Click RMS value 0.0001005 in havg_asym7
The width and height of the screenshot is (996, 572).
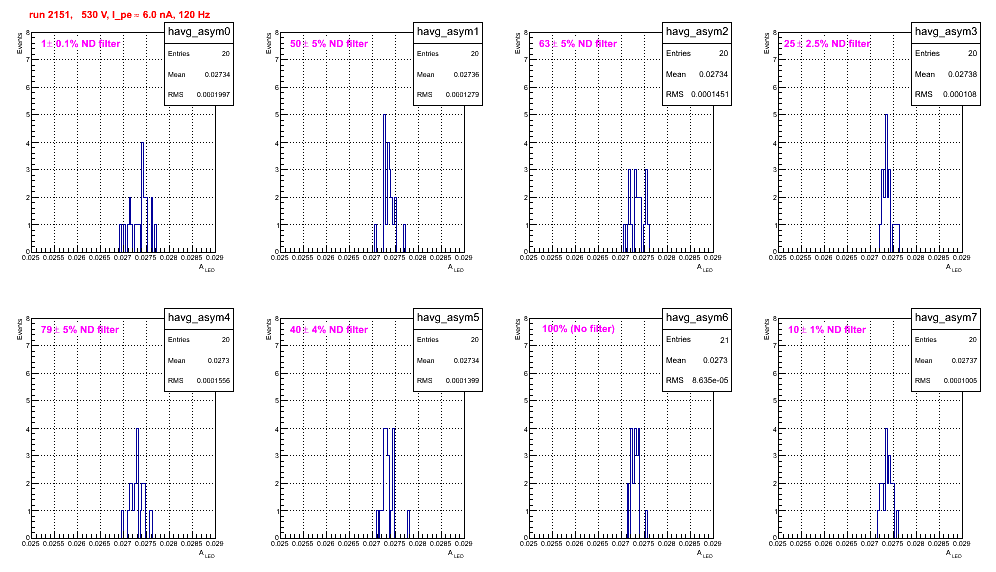point(960,381)
